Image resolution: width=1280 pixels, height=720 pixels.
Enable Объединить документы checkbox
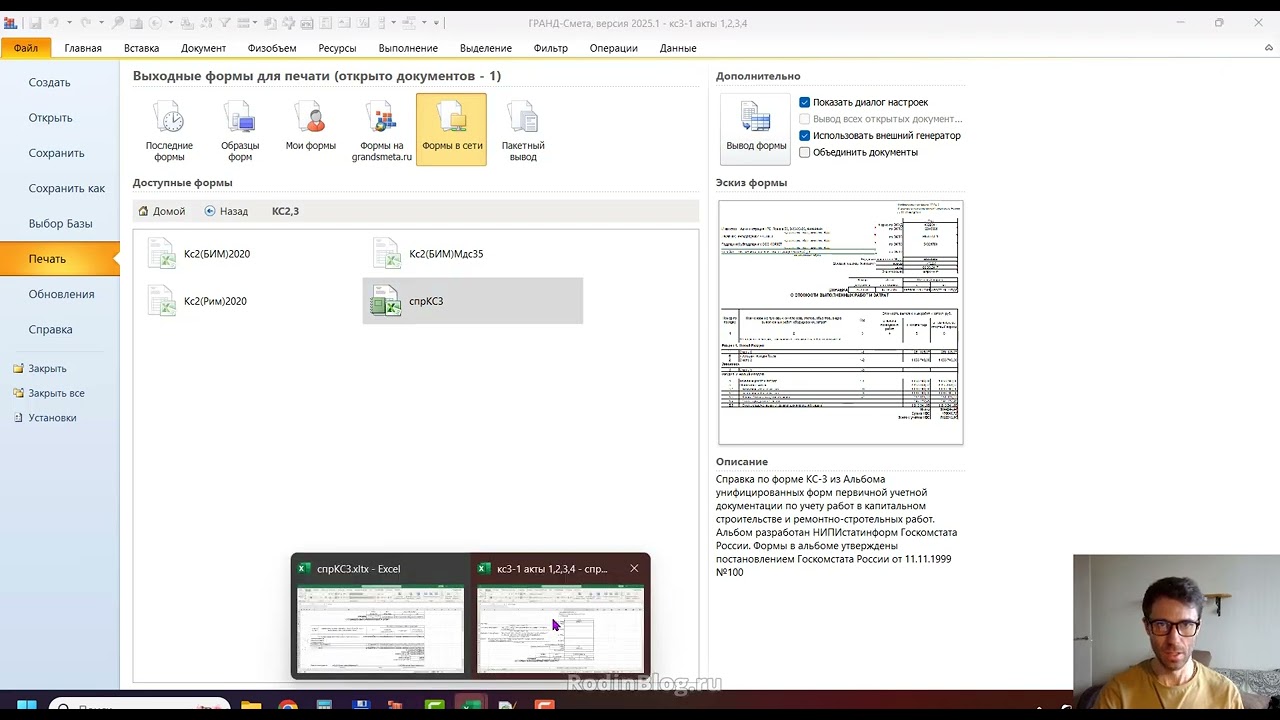point(804,152)
